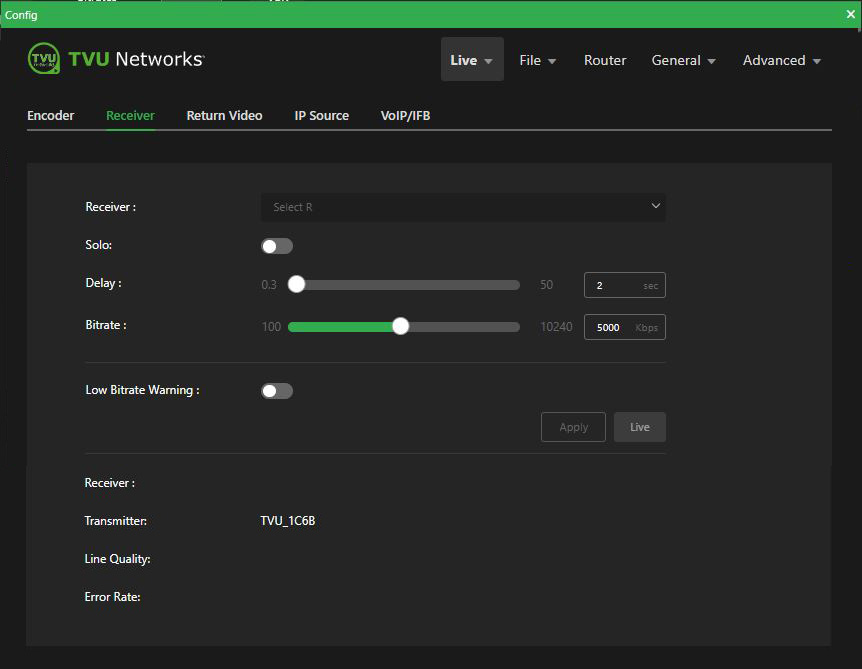Enable the Solo toggle
Screen dimensions: 862x669
click(276, 245)
